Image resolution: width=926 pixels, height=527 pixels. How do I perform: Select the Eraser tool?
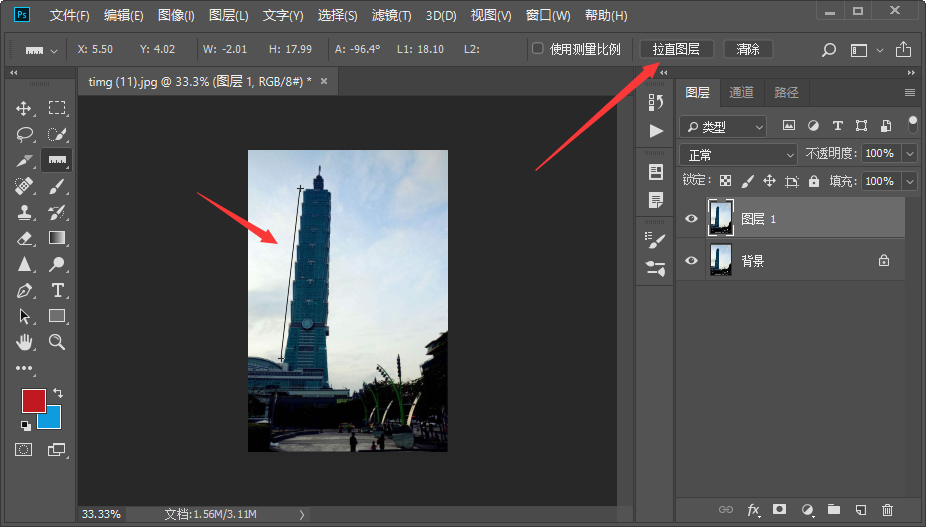click(24, 238)
